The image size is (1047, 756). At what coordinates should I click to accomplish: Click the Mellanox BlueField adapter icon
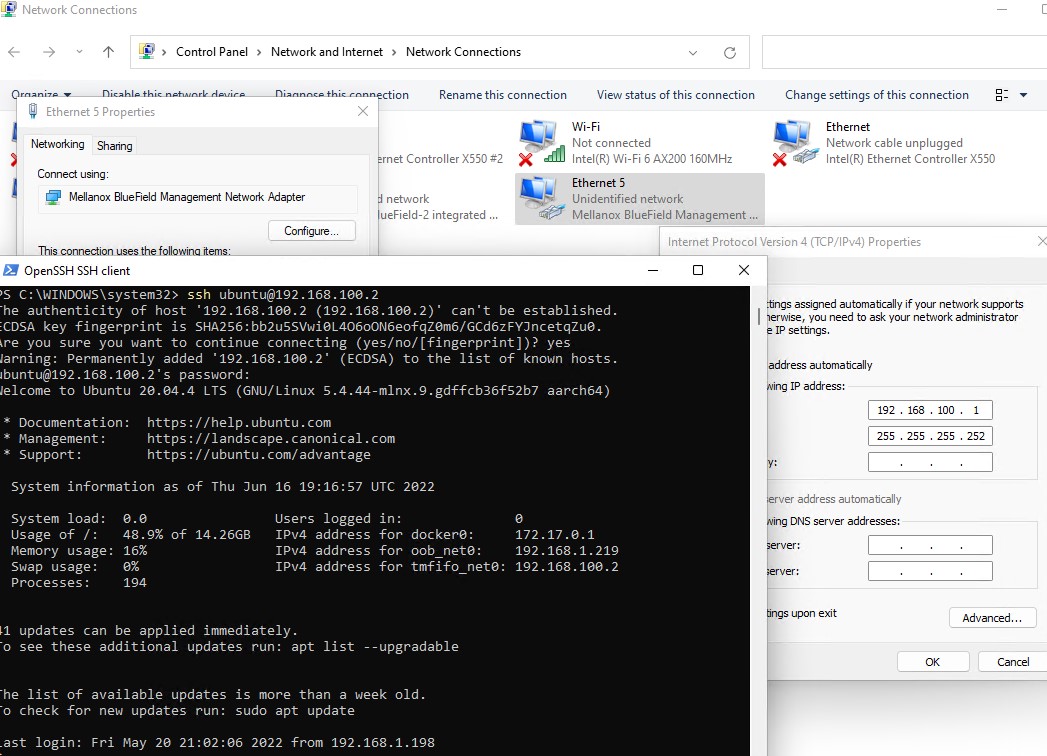pos(54,198)
